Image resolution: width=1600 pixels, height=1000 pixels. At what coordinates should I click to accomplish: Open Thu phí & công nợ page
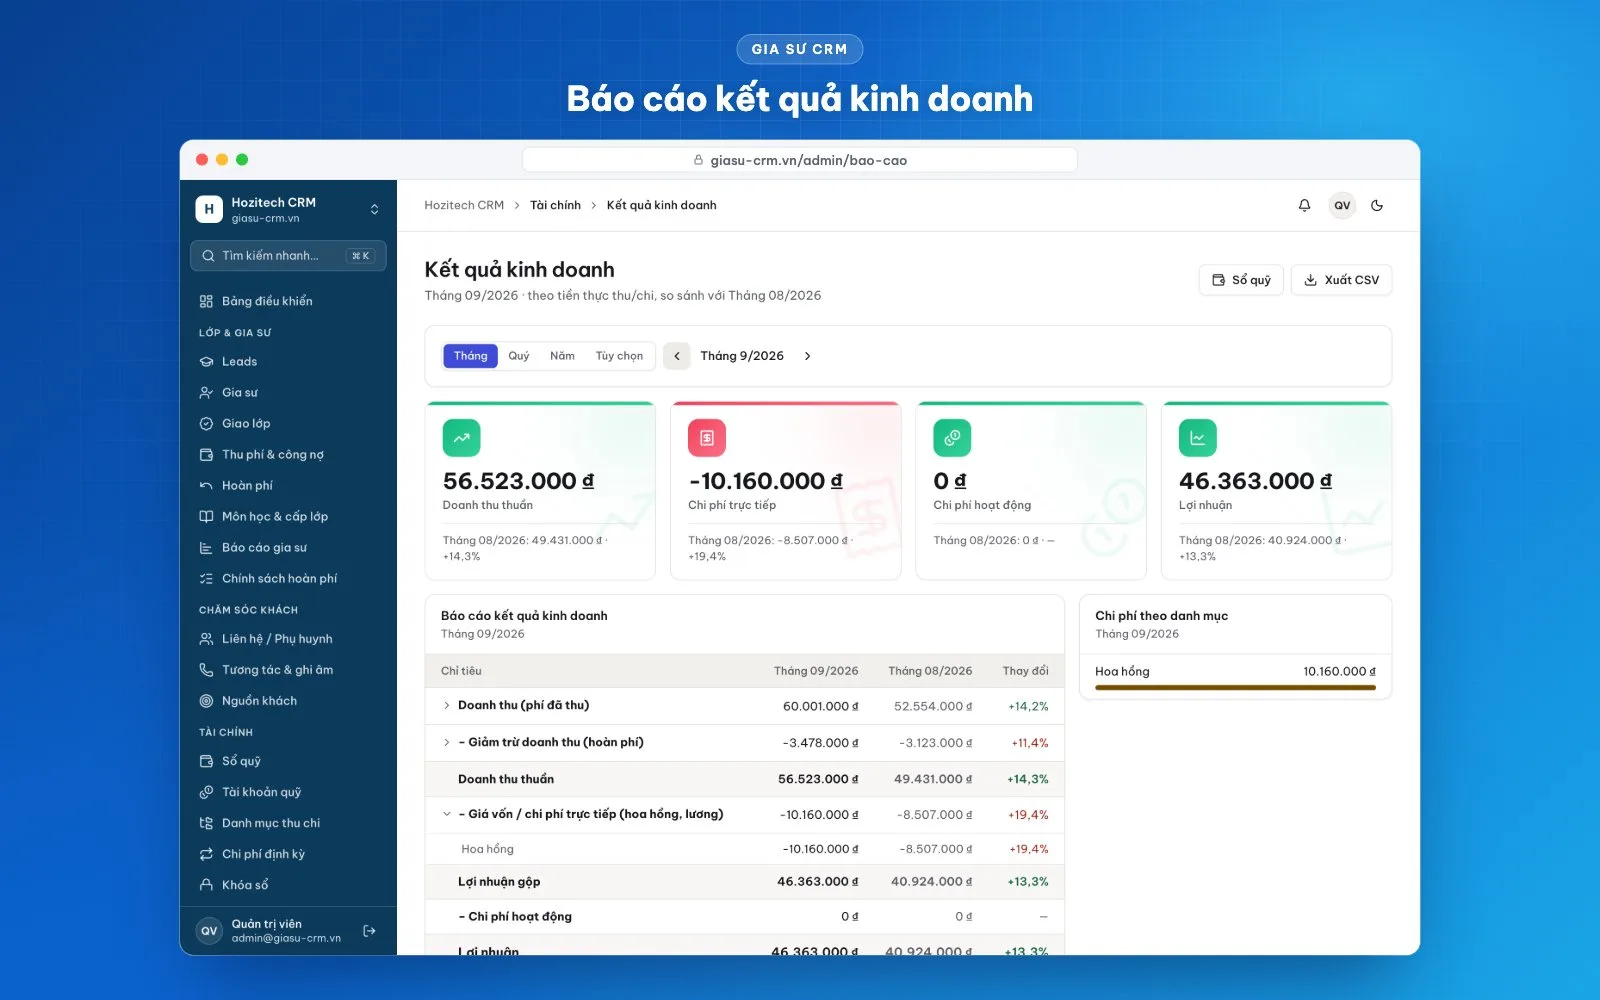(288, 455)
